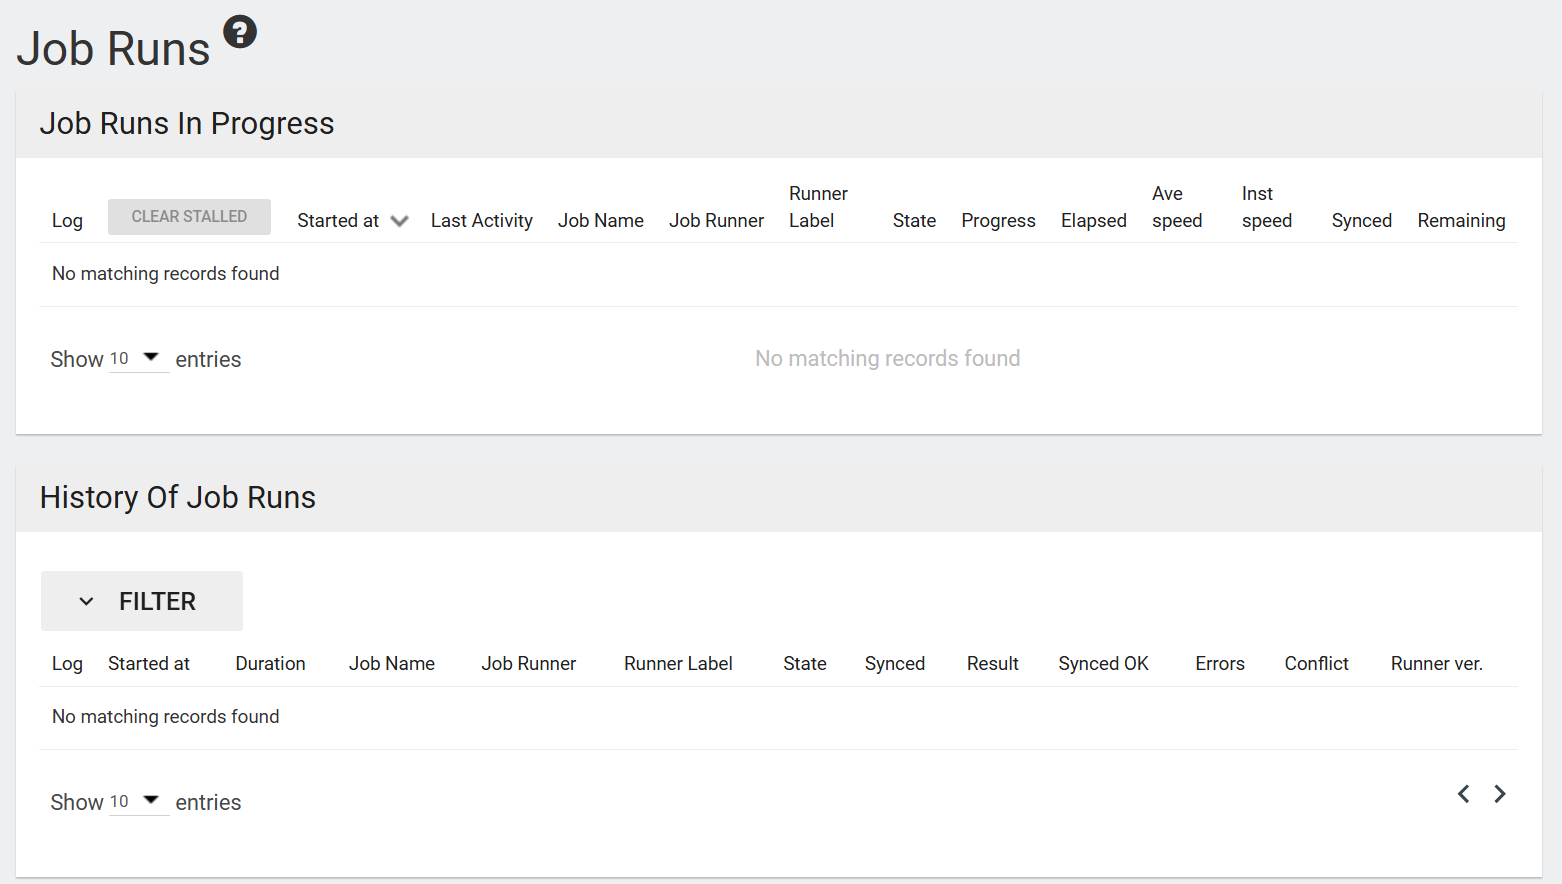Click the Progress column header
Image resolution: width=1562 pixels, height=884 pixels.
998,221
